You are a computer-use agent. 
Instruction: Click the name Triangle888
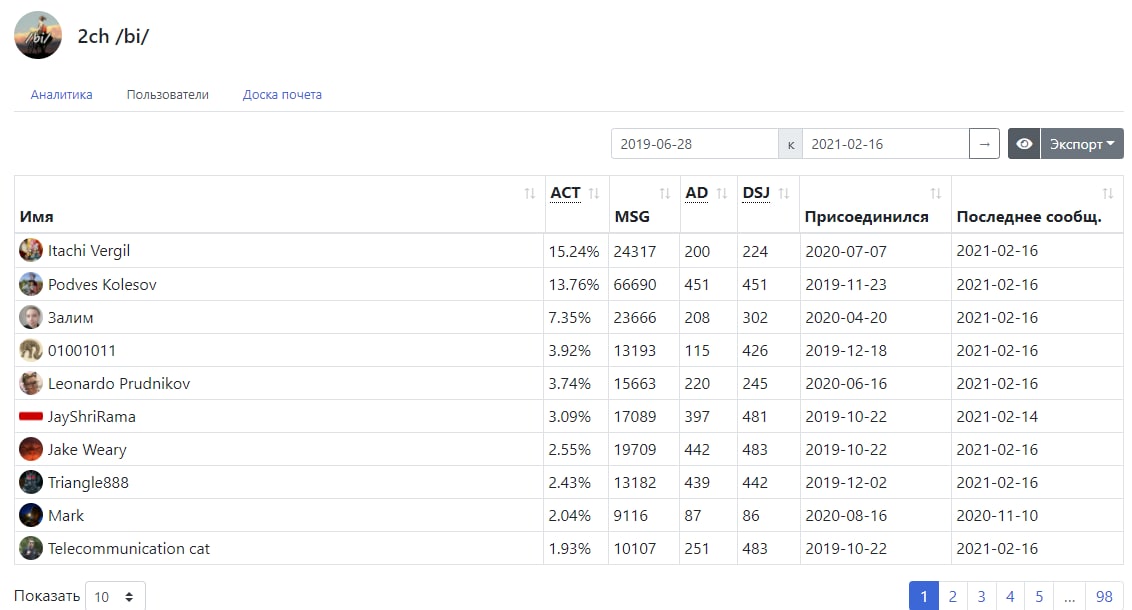[x=88, y=482]
